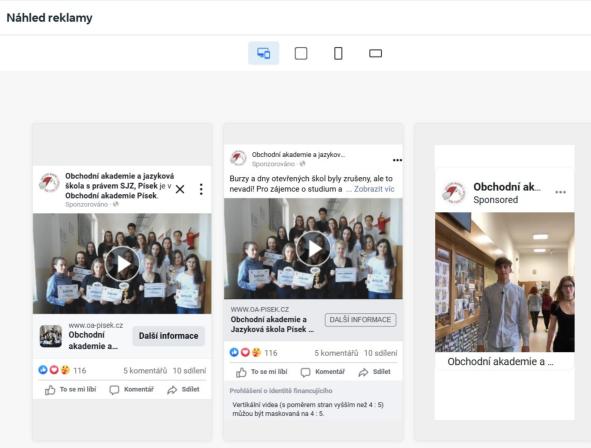Image resolution: width=591 pixels, height=448 pixels.
Task: Click the hallway image in the Sponsored ad preview
Action: [505, 282]
